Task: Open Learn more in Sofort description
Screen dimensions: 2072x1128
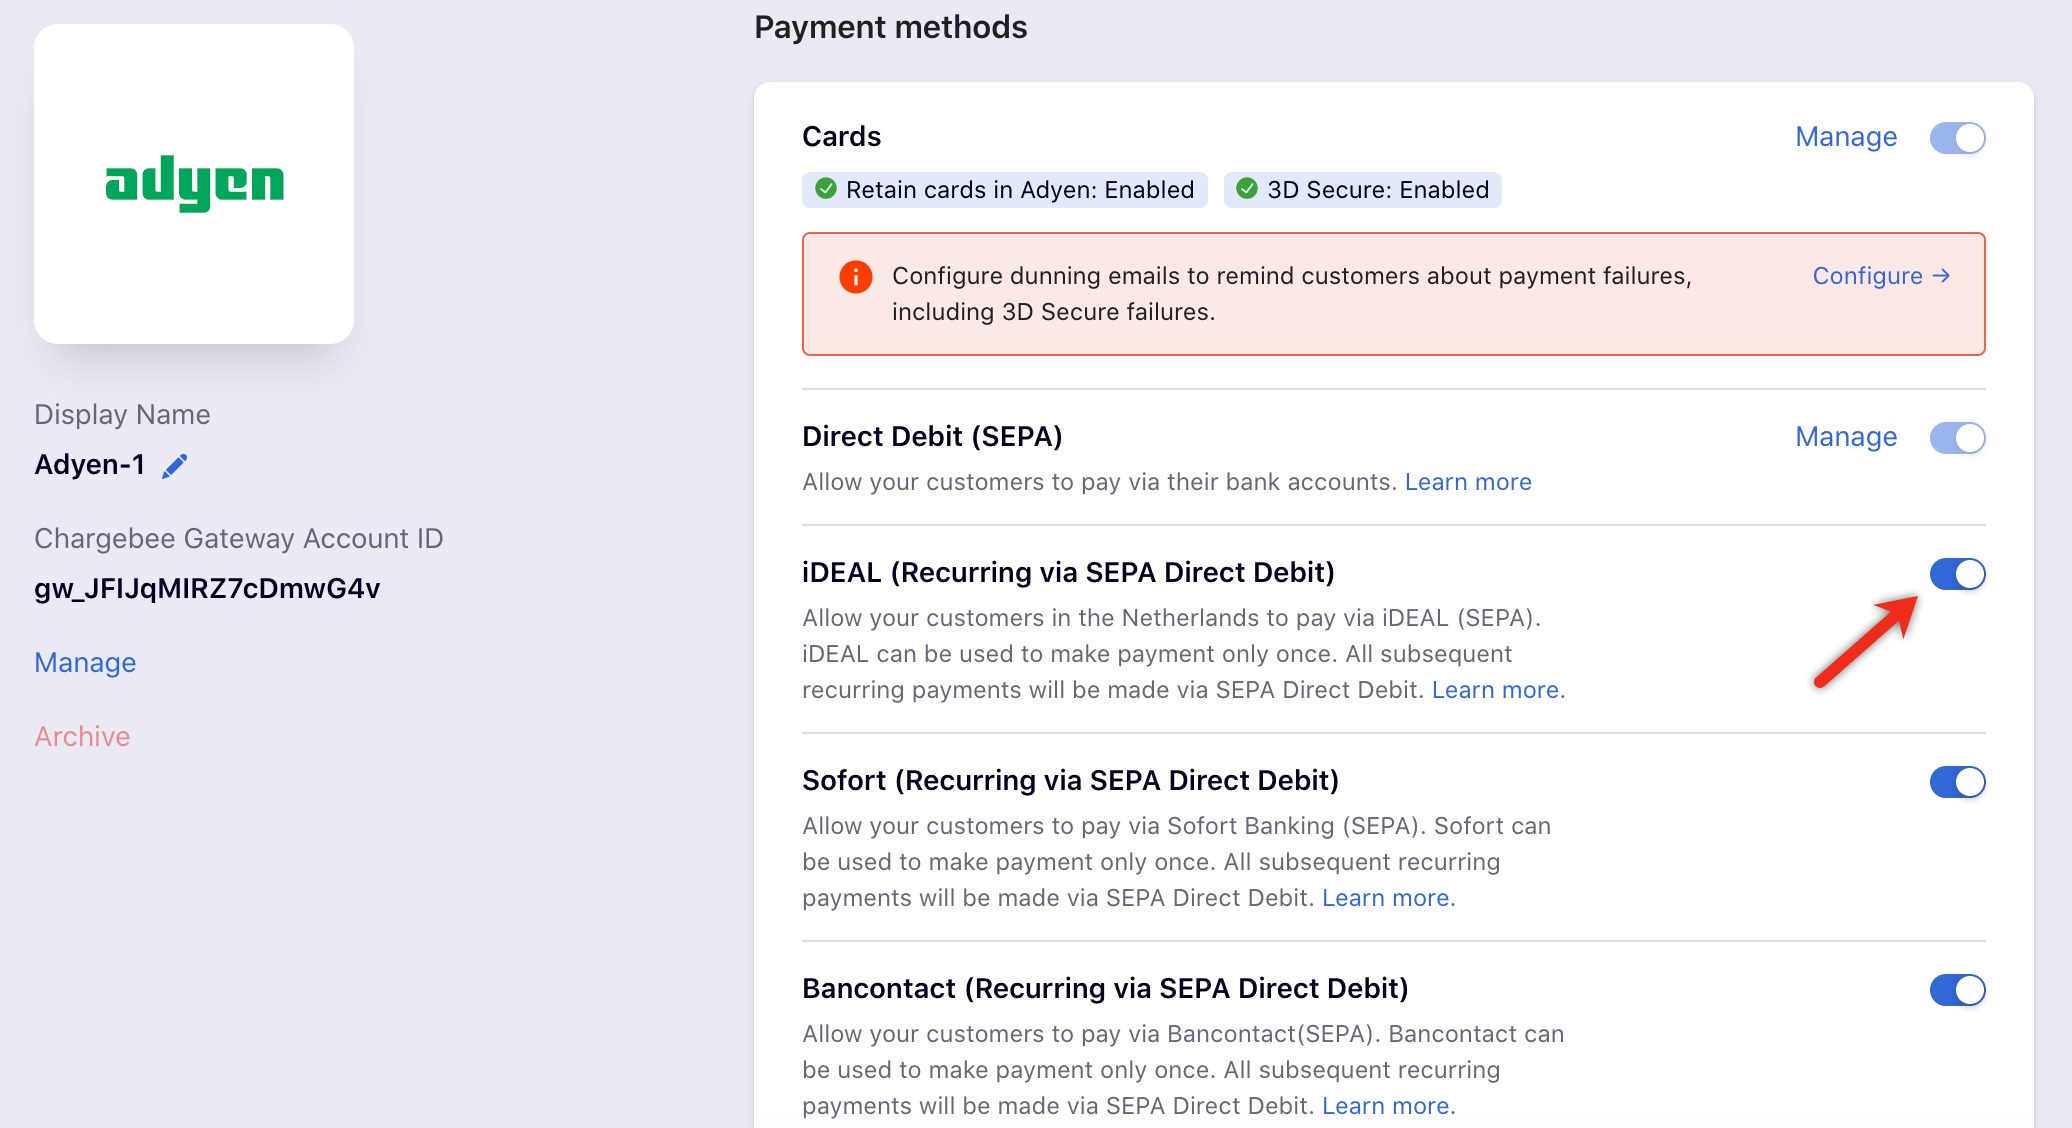Action: tap(1386, 898)
